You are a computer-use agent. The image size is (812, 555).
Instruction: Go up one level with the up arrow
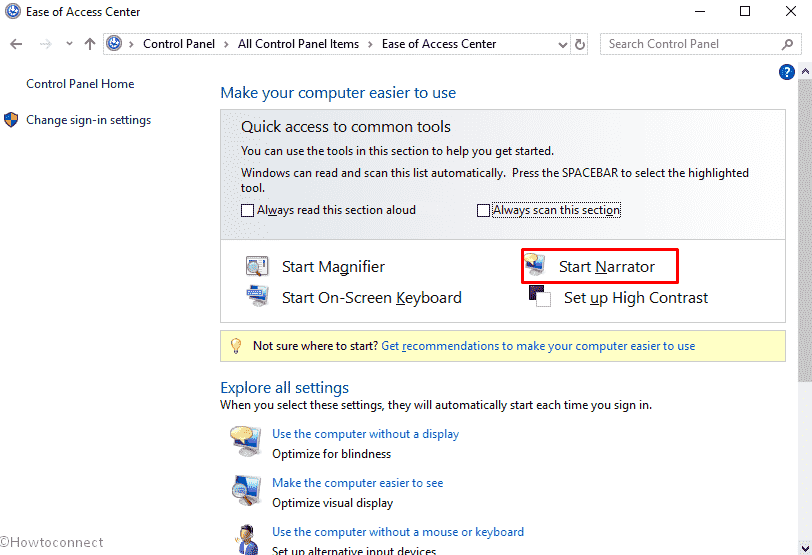point(90,44)
